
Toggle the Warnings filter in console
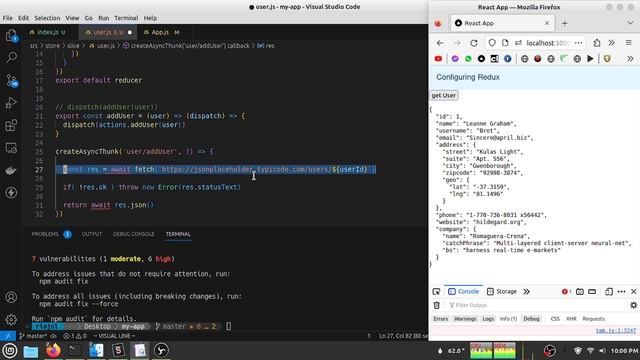(x=465, y=319)
